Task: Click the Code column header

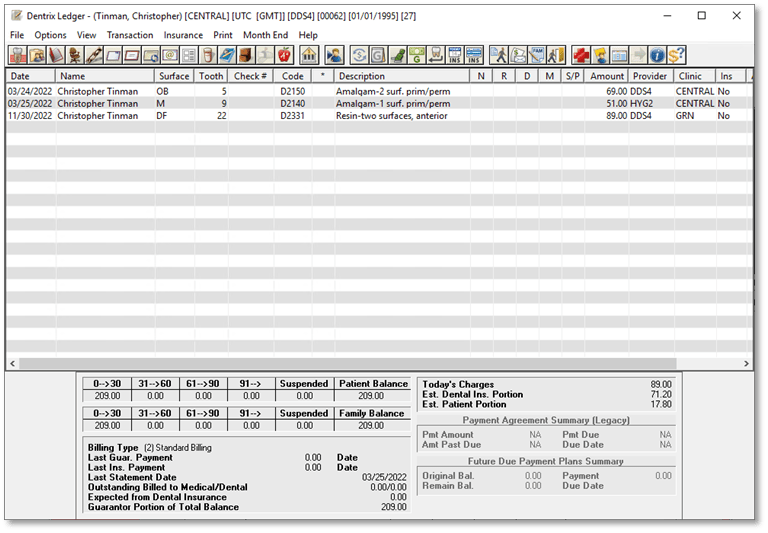Action: pos(293,76)
